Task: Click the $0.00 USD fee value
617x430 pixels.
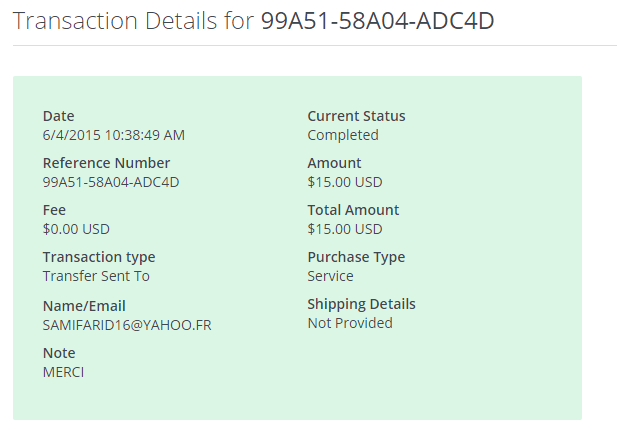Action: 76,229
